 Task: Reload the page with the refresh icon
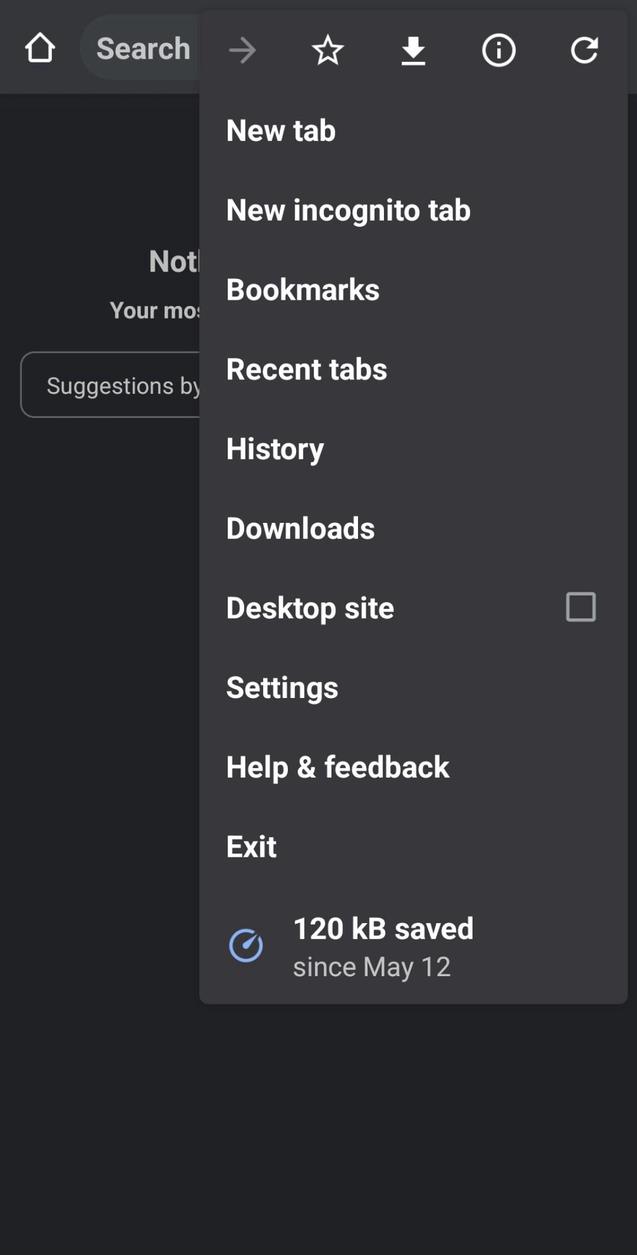coord(583,49)
